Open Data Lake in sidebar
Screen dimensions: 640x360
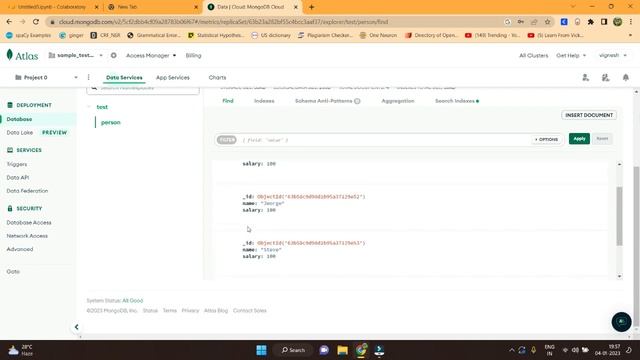pyautogui.click(x=20, y=133)
